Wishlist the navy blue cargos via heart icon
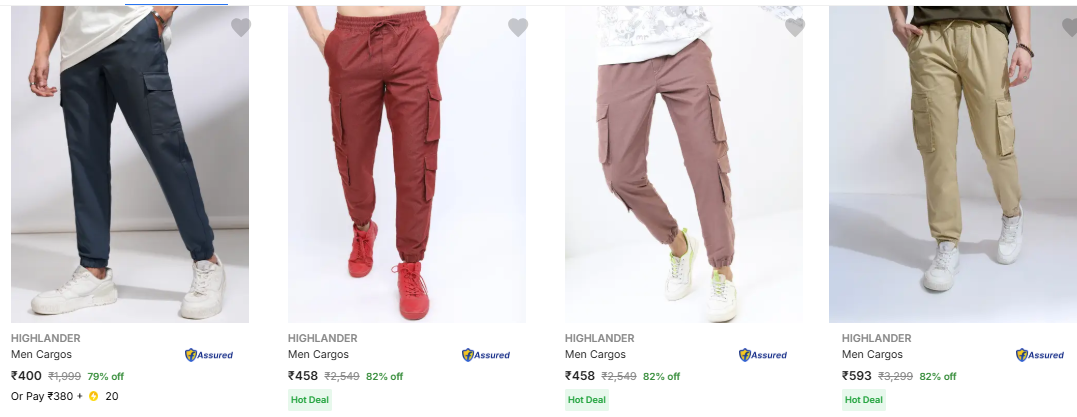The height and width of the screenshot is (417, 1077). point(240,27)
